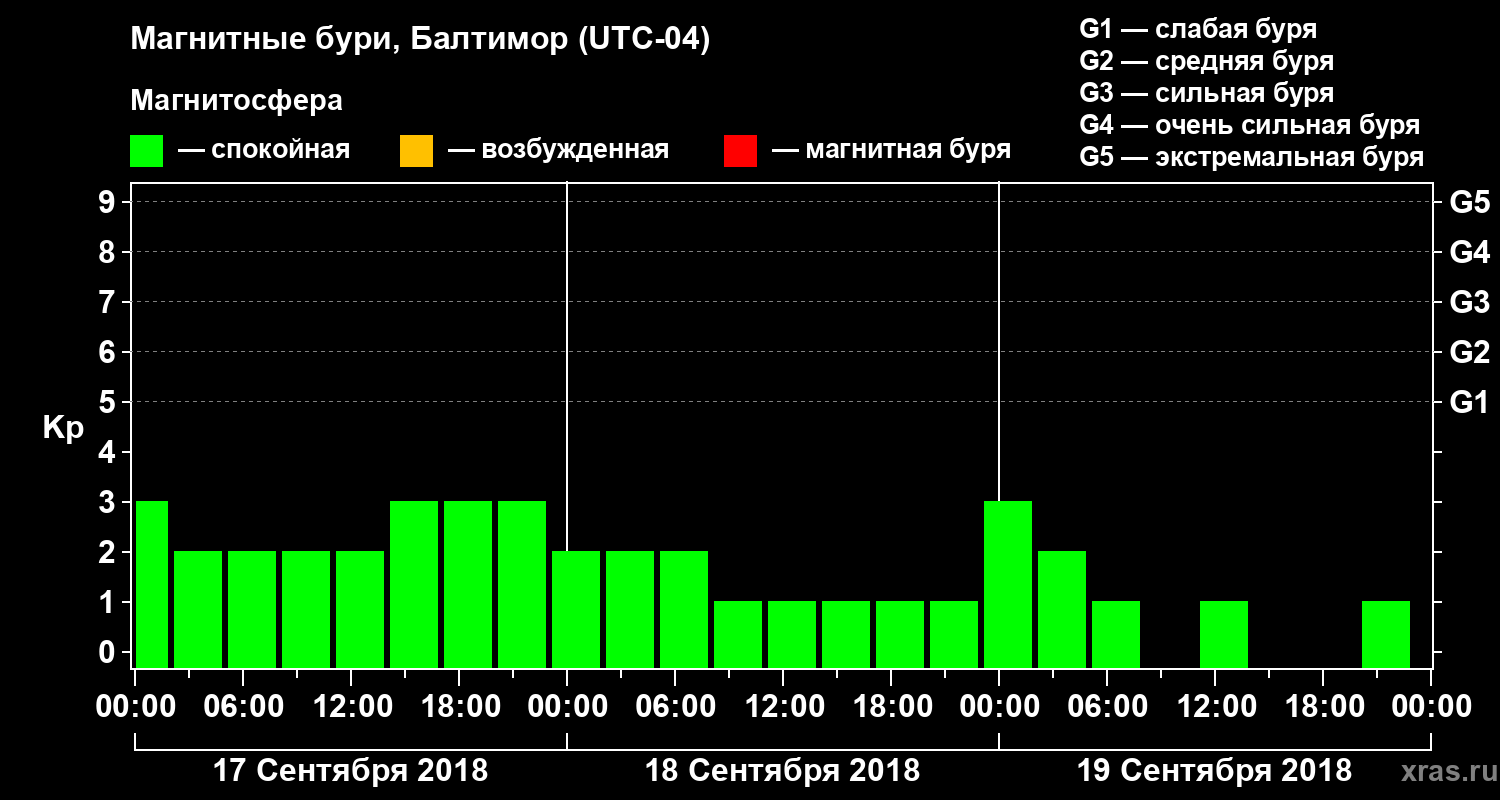Viewport: 1500px width, 800px height.
Task: Click the '18:00' time label under 19 September
Action: [1323, 707]
